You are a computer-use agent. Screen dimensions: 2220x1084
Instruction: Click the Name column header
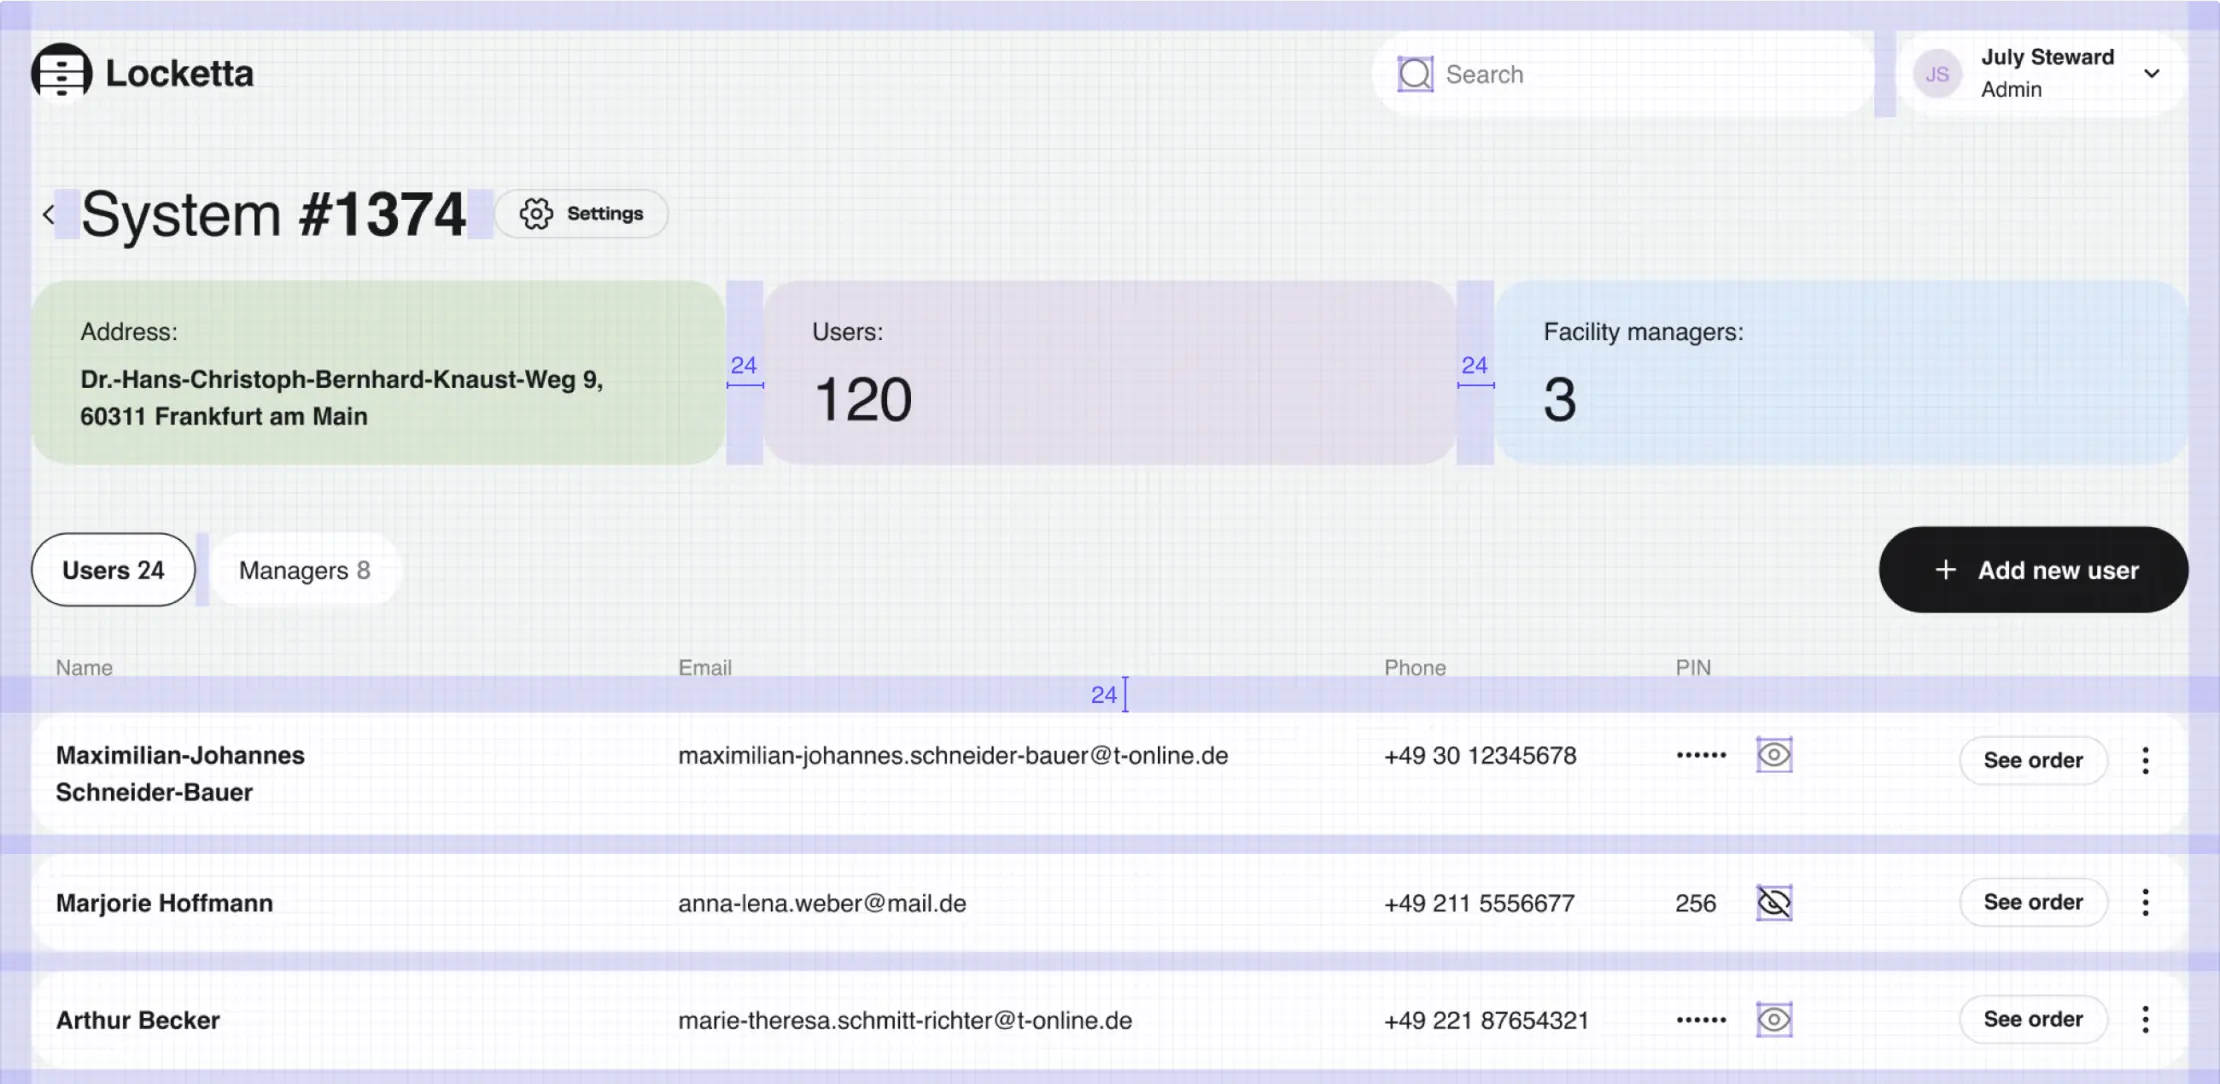pos(84,667)
